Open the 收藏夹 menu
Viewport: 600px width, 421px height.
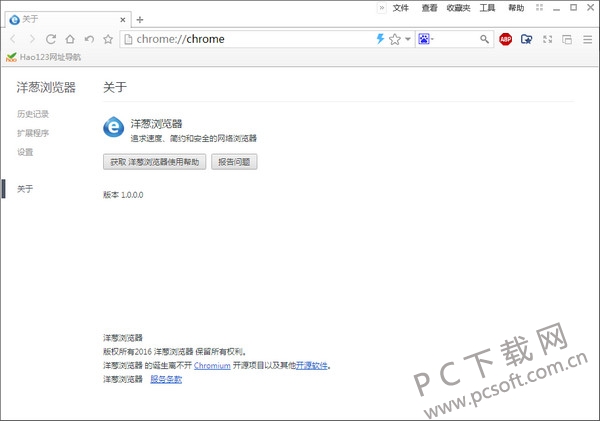click(x=458, y=8)
